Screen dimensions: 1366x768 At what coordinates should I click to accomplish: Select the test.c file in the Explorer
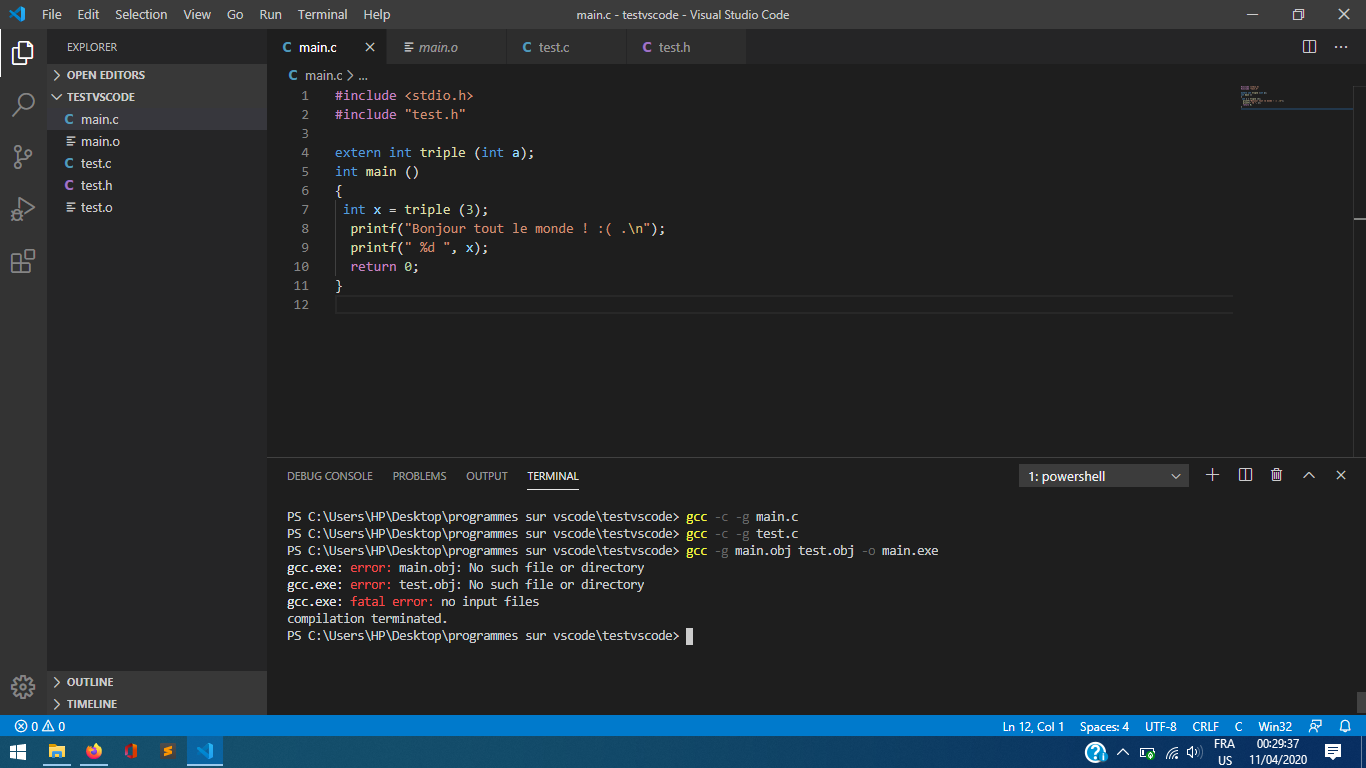pos(96,163)
